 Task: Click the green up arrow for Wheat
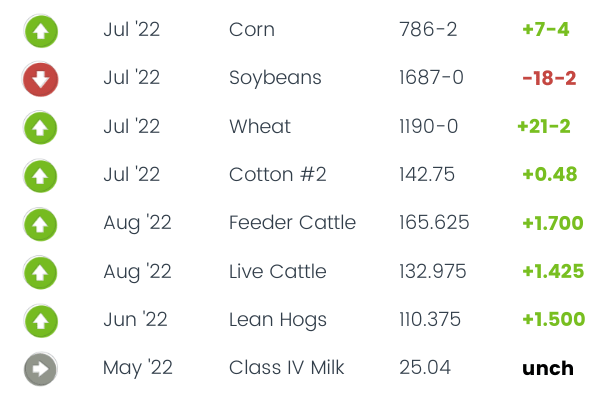click(41, 127)
